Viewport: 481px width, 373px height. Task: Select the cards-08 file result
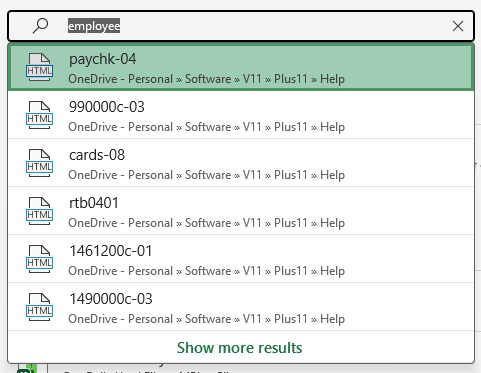click(241, 163)
